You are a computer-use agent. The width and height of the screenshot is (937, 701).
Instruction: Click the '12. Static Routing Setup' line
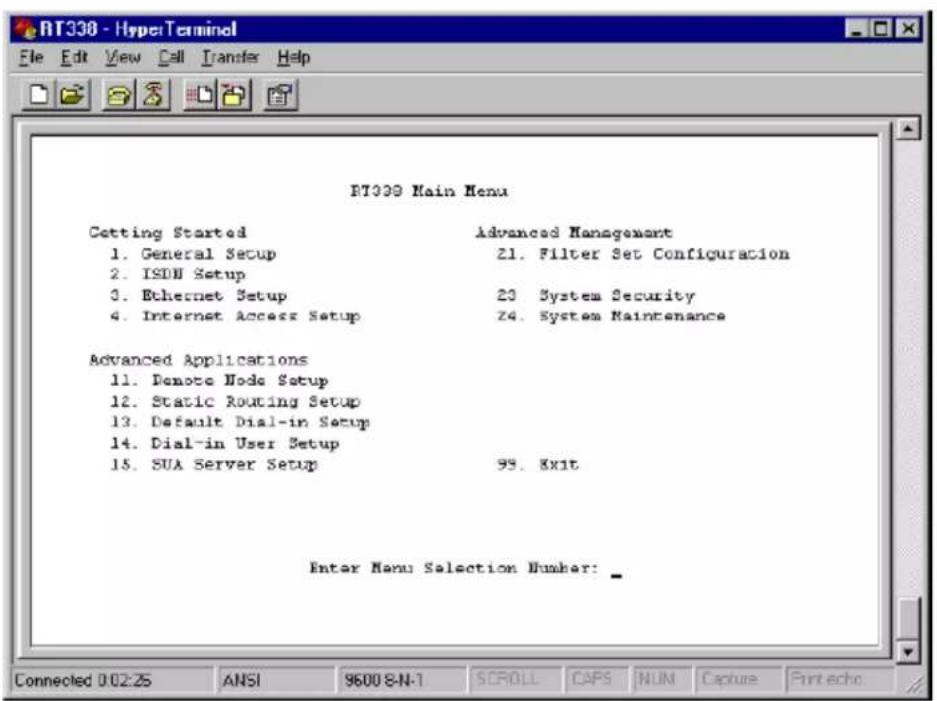pos(235,401)
